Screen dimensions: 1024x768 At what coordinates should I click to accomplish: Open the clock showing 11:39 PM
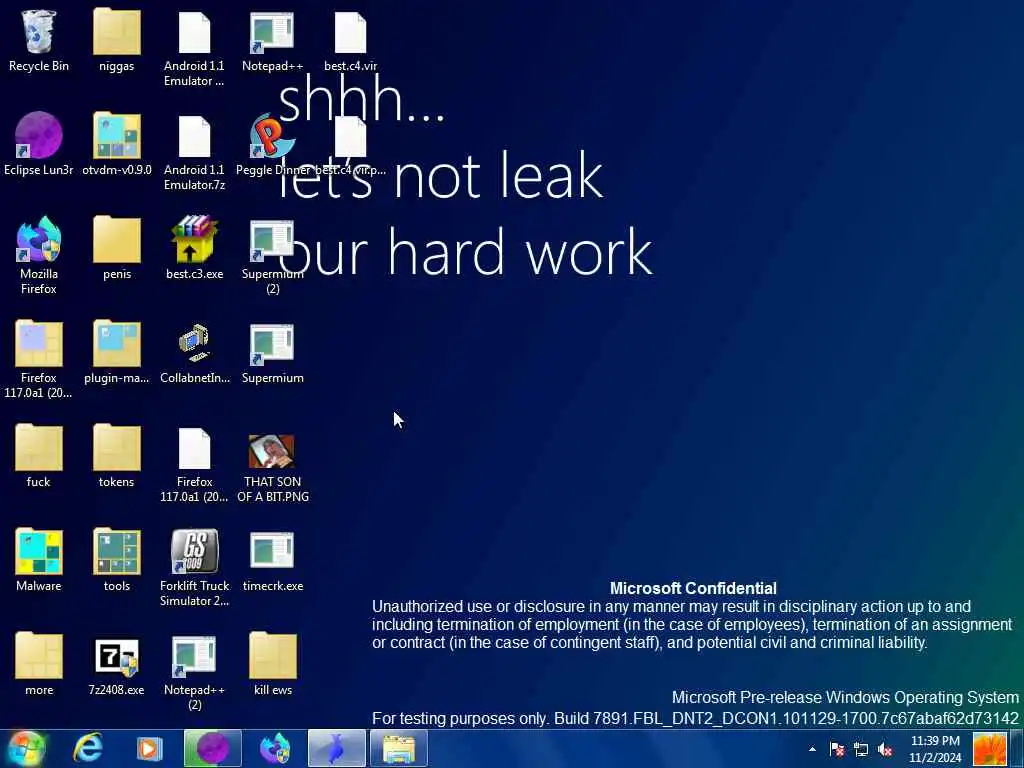[935, 749]
